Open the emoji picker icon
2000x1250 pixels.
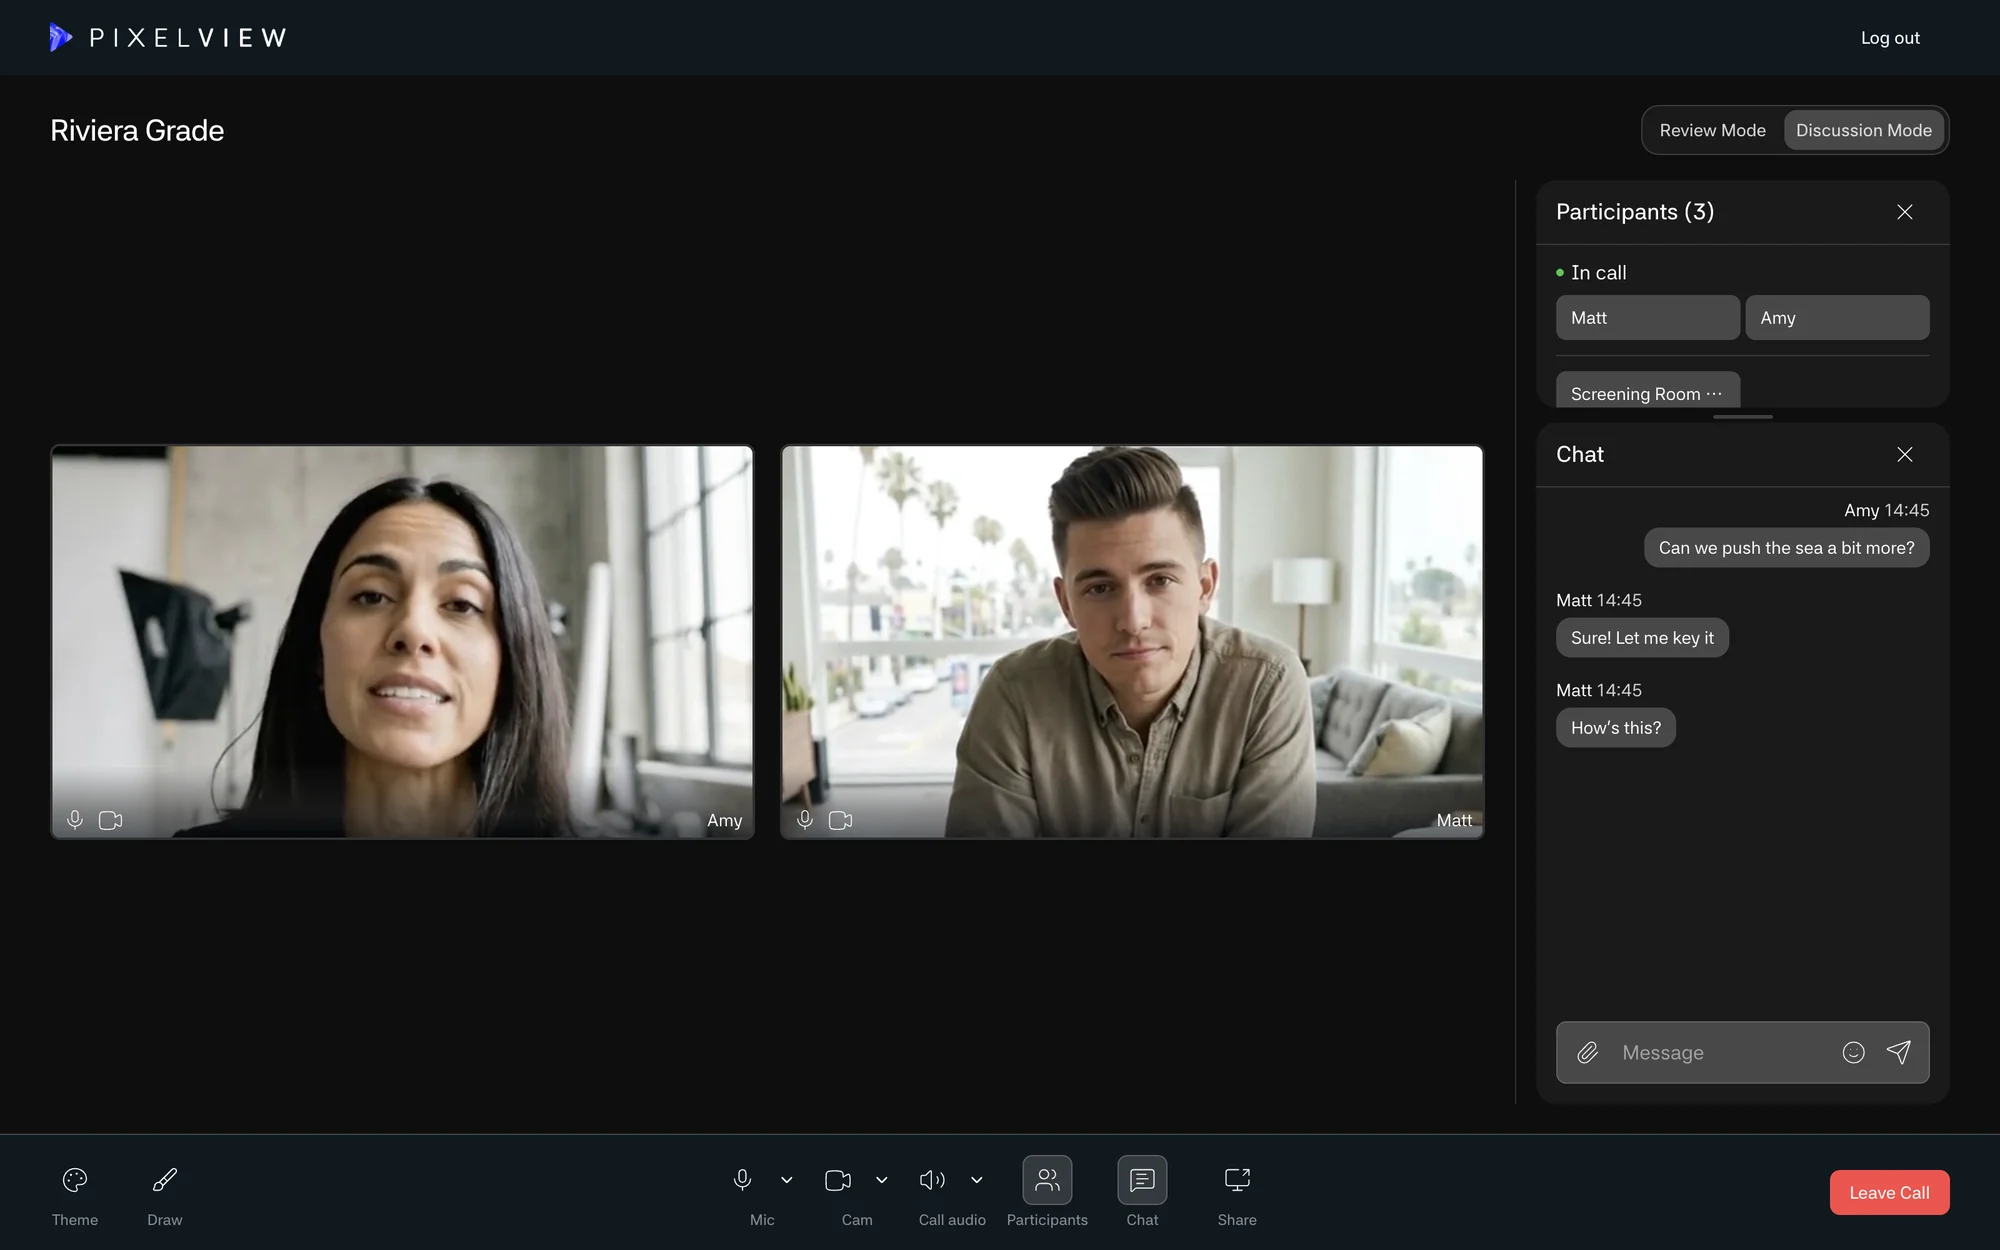[1853, 1052]
